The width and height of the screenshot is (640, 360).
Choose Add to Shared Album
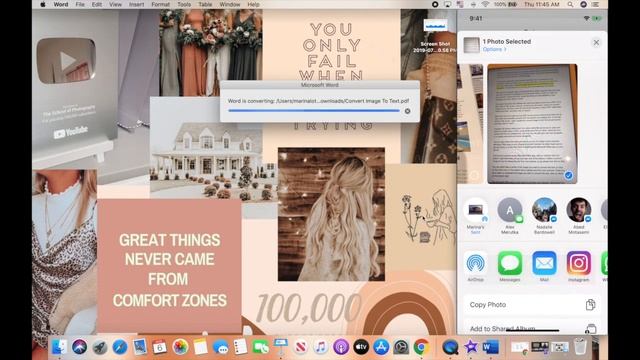point(532,327)
